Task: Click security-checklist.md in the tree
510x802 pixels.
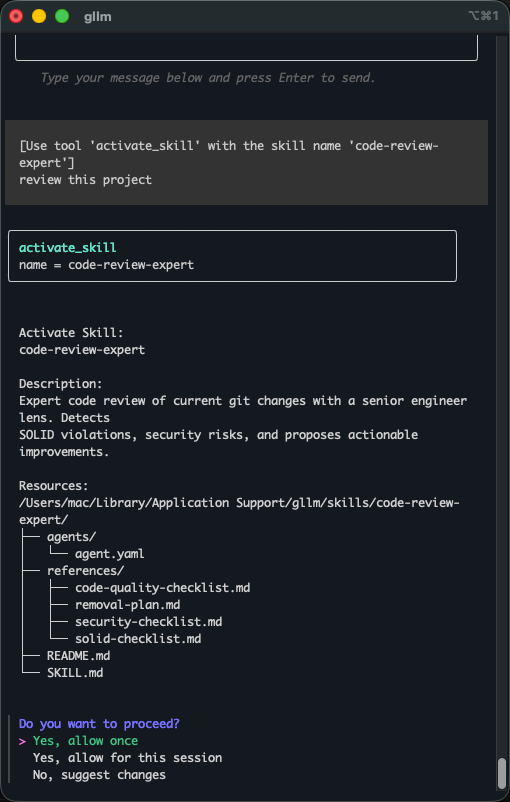Action: pos(148,621)
